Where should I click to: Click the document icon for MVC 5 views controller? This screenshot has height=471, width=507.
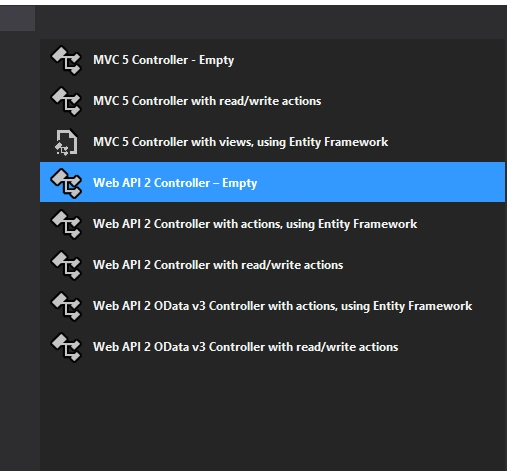tap(66, 142)
